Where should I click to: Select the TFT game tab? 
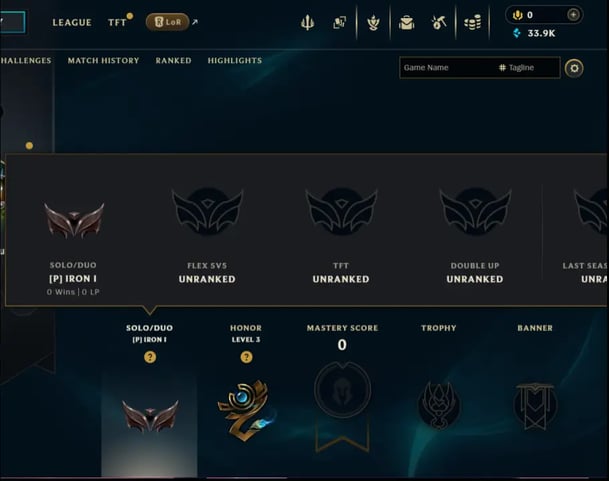click(x=117, y=23)
